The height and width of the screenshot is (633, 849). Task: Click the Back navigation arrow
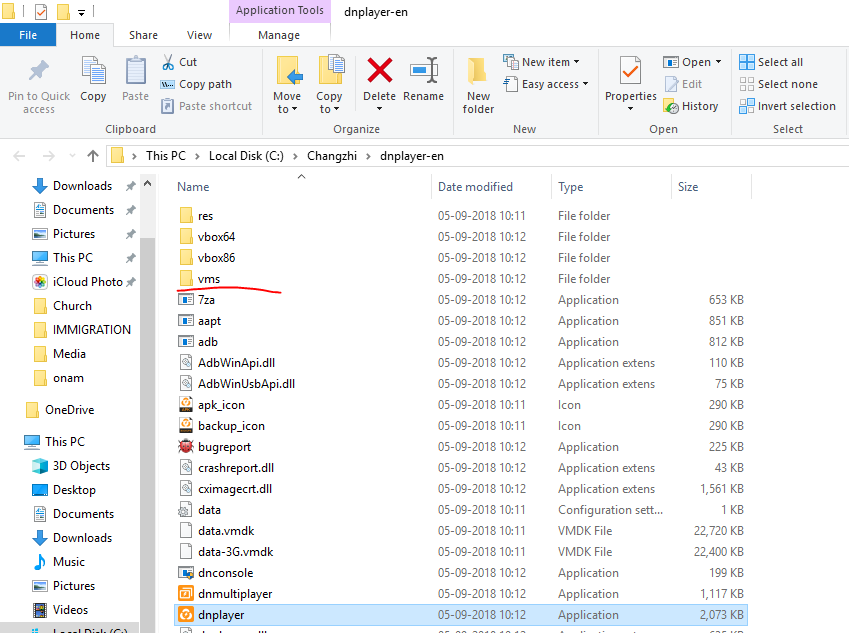point(19,156)
